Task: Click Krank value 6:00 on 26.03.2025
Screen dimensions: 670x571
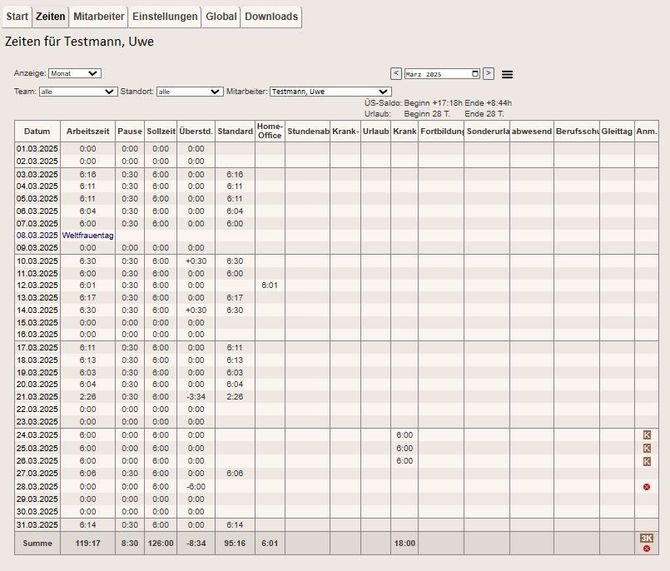Action: point(404,461)
